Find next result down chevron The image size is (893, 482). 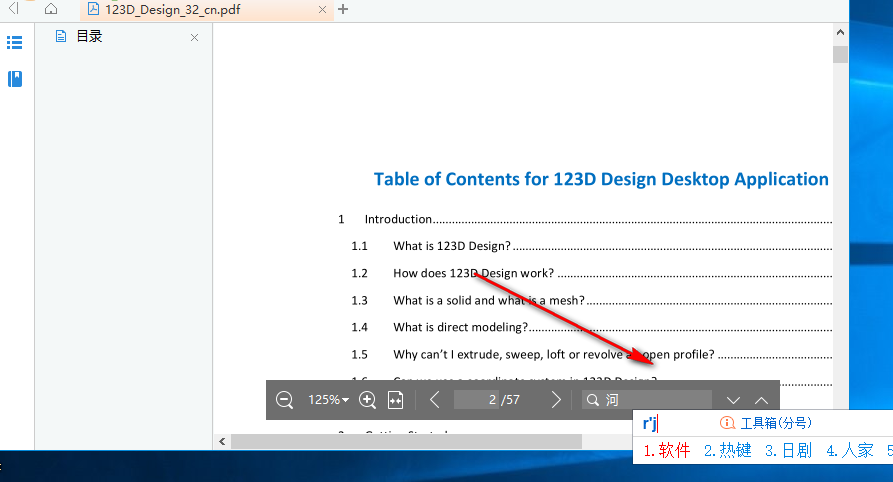[734, 401]
